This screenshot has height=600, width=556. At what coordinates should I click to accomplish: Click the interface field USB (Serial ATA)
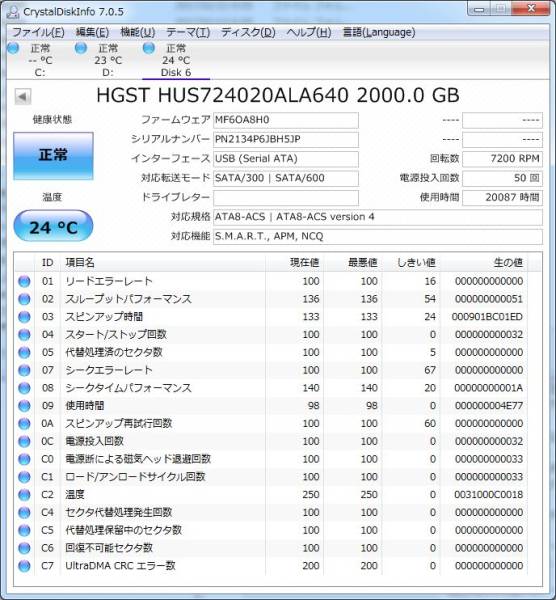tap(285, 159)
